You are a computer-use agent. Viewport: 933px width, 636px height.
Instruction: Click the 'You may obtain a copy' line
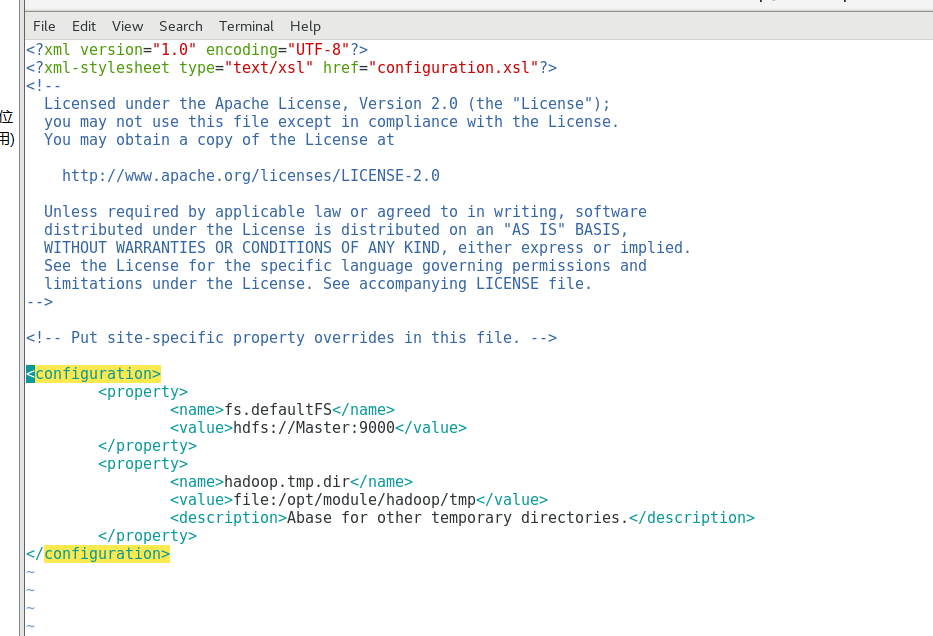(219, 140)
